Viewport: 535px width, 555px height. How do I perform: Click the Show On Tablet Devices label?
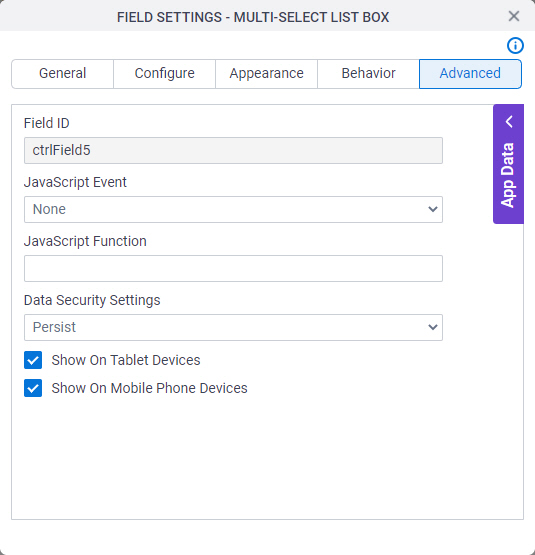[x=126, y=360]
